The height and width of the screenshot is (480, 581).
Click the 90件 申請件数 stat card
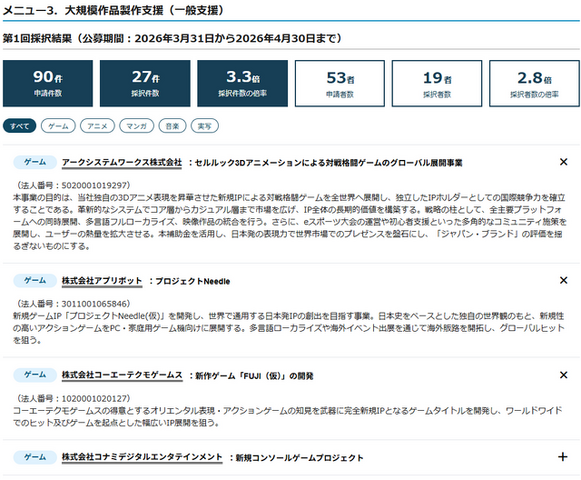[48, 83]
